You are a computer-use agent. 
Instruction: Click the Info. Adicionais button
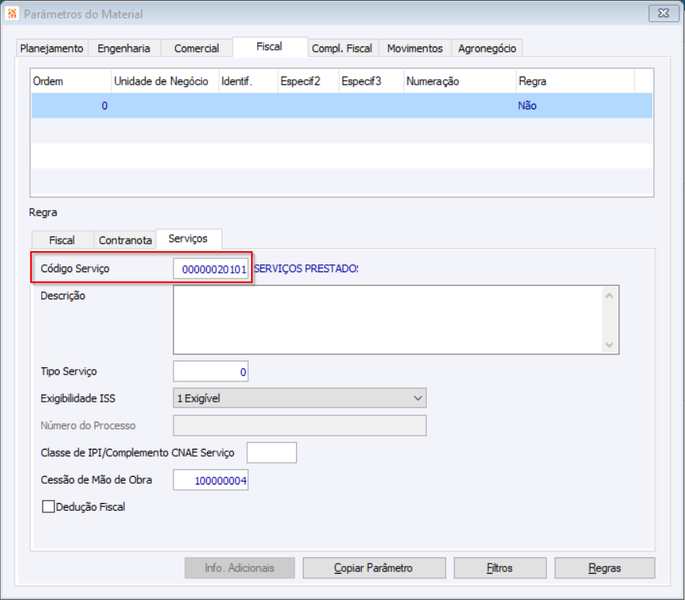tap(239, 568)
